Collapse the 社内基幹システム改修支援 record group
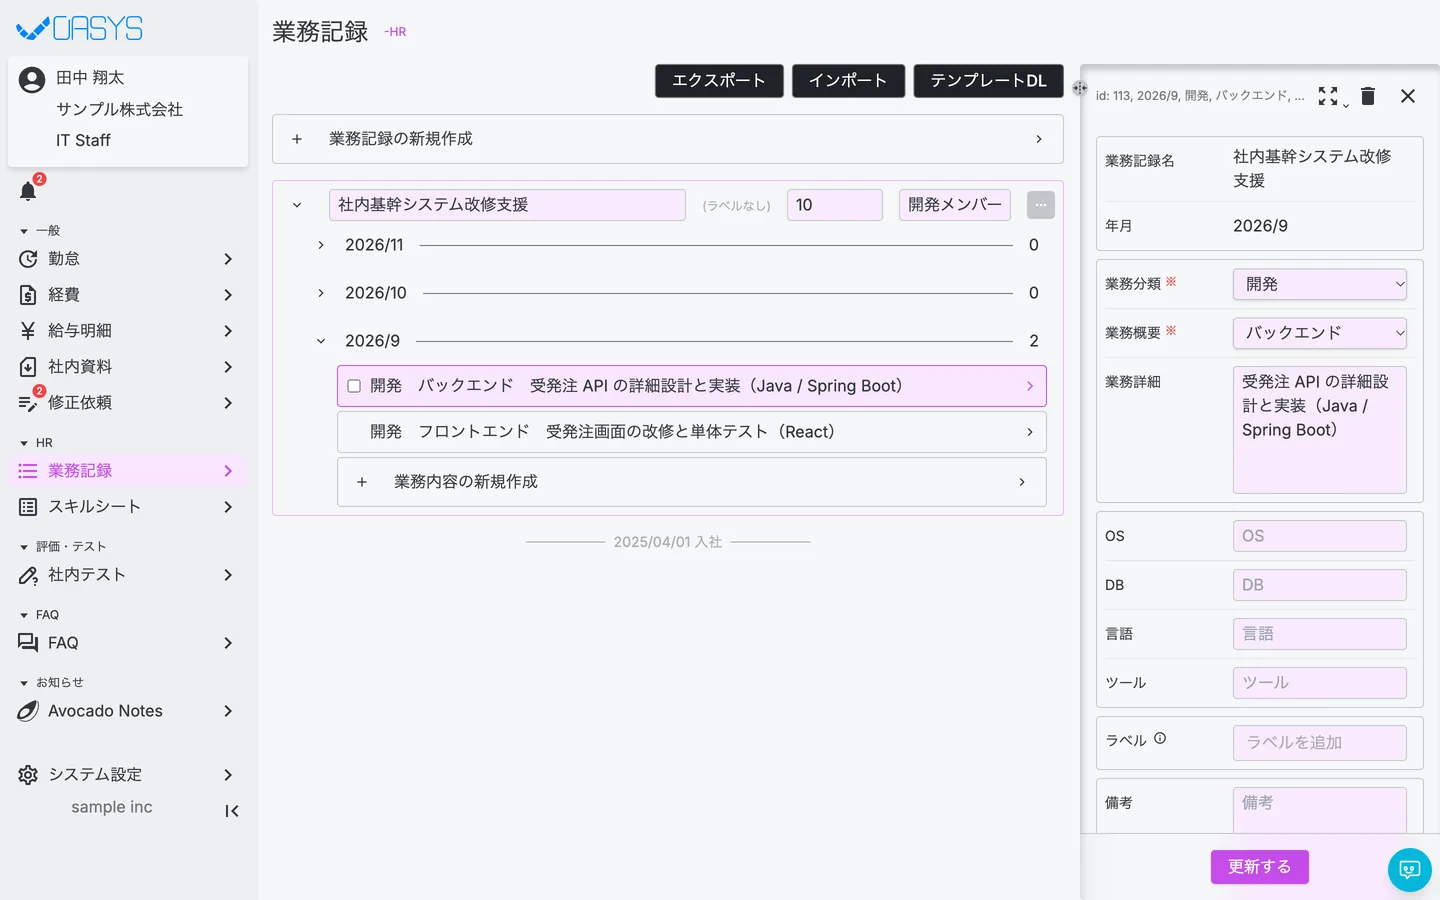This screenshot has height=900, width=1440. [x=297, y=205]
